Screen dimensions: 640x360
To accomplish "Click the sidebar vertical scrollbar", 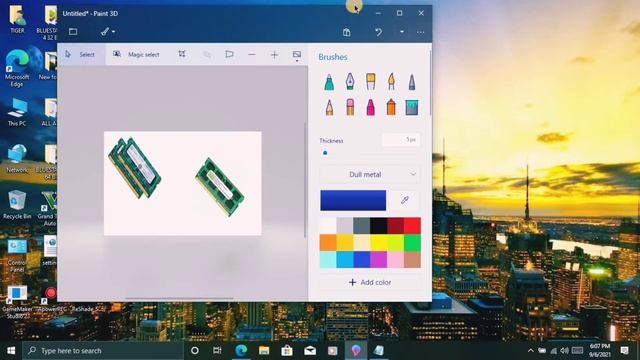I will [x=430, y=82].
